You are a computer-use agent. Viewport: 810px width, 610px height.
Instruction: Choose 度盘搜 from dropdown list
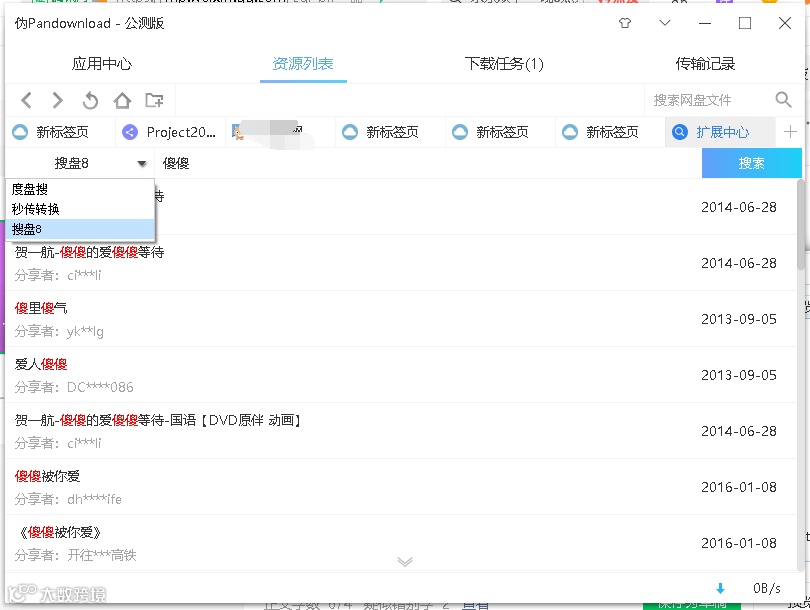click(80, 190)
